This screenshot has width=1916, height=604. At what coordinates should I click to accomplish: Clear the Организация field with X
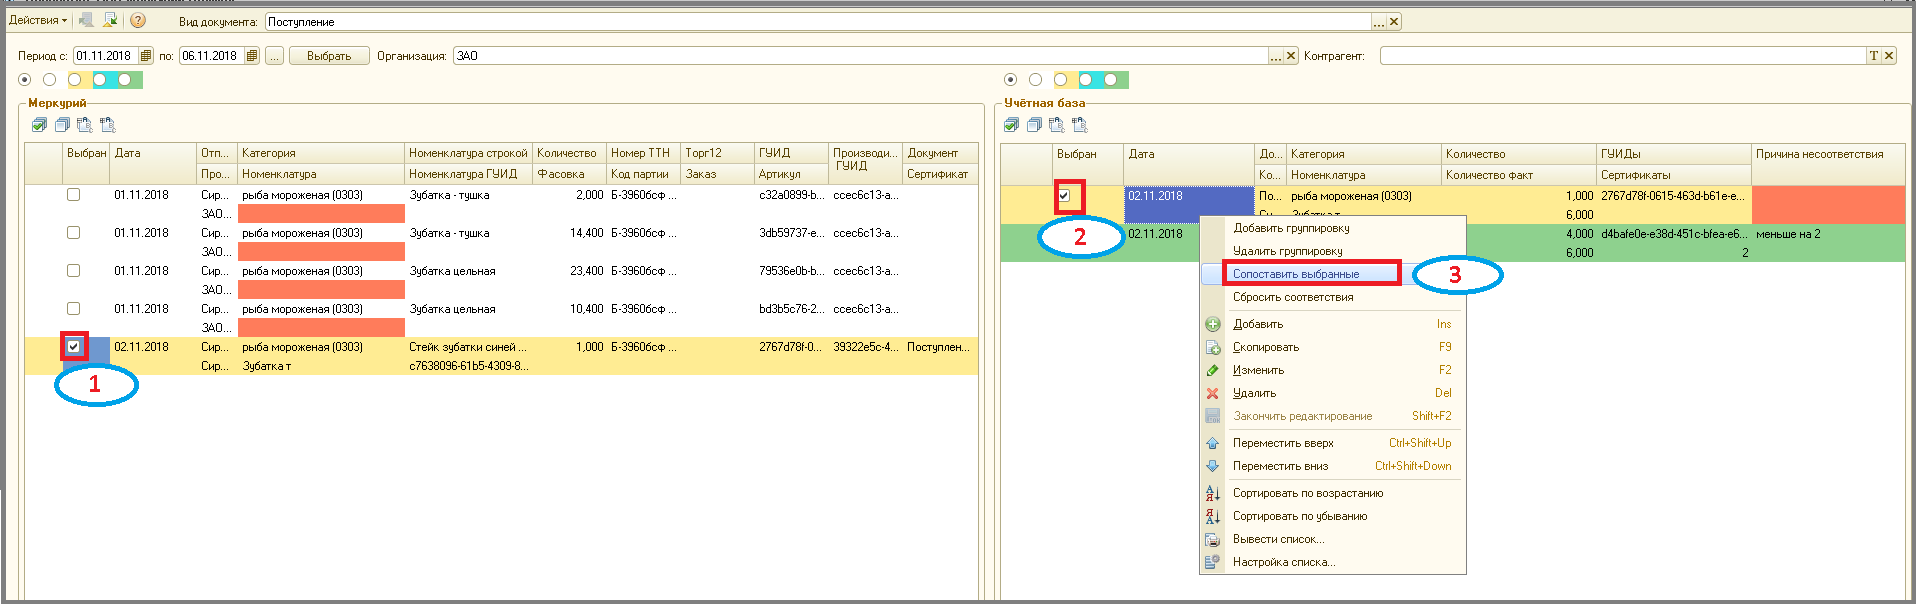(x=1291, y=56)
